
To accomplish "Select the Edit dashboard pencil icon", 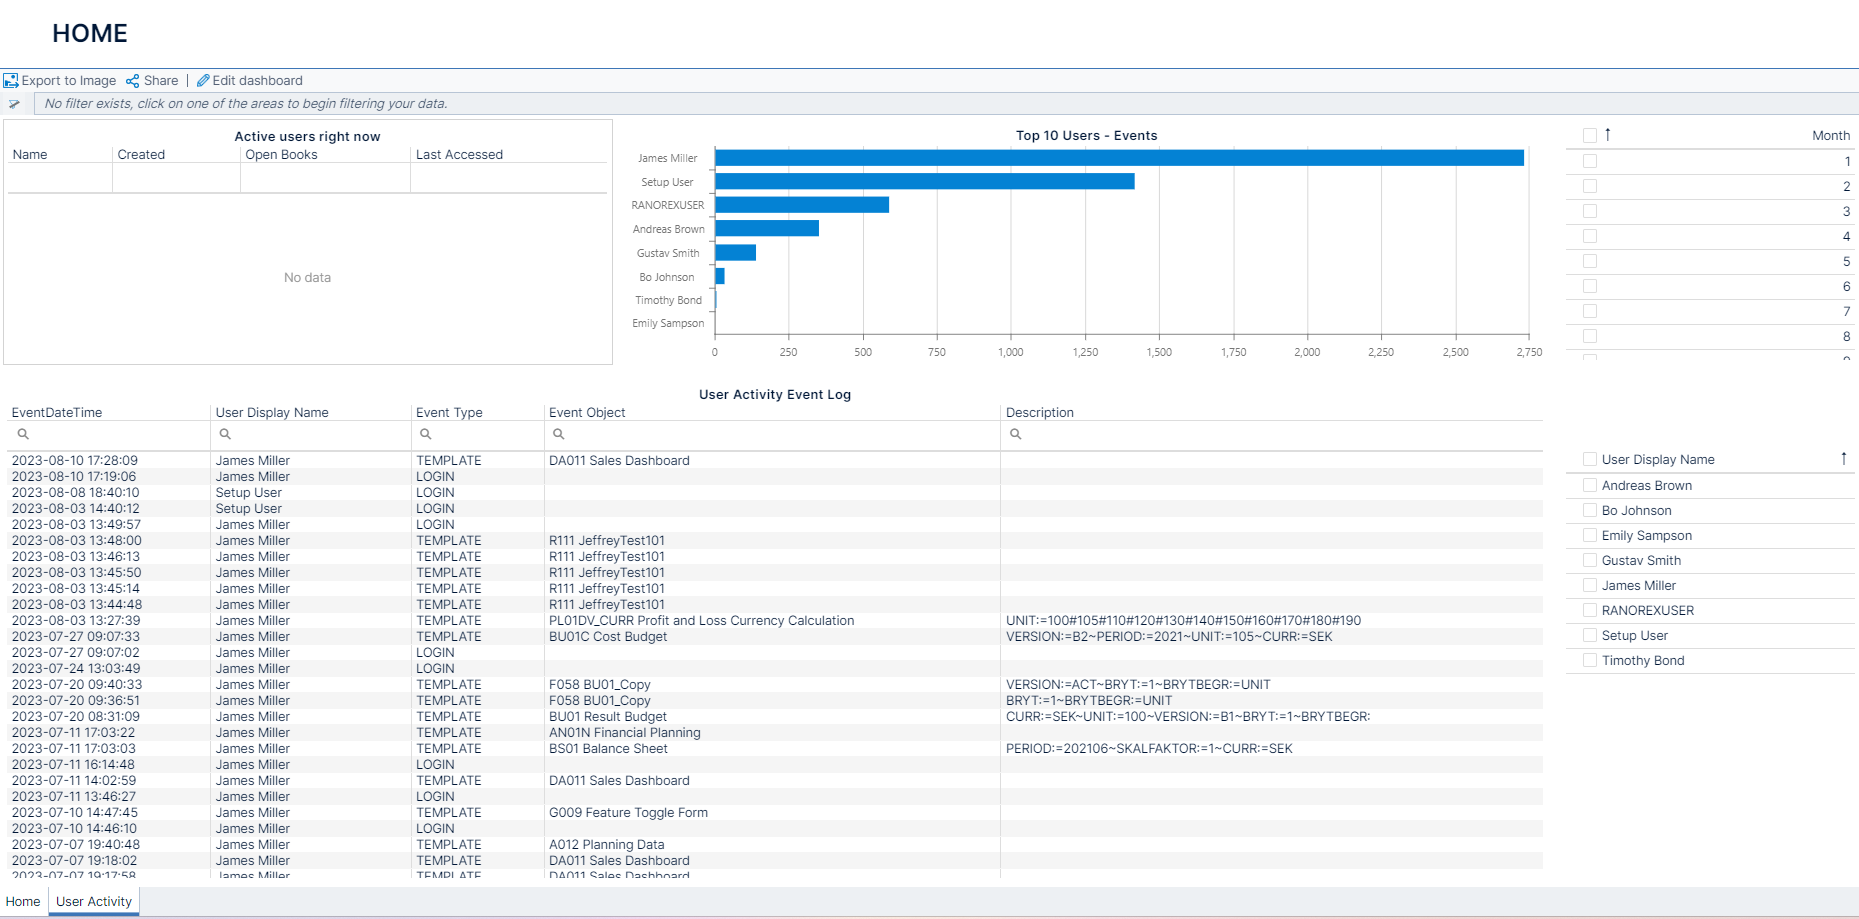I will click(203, 80).
